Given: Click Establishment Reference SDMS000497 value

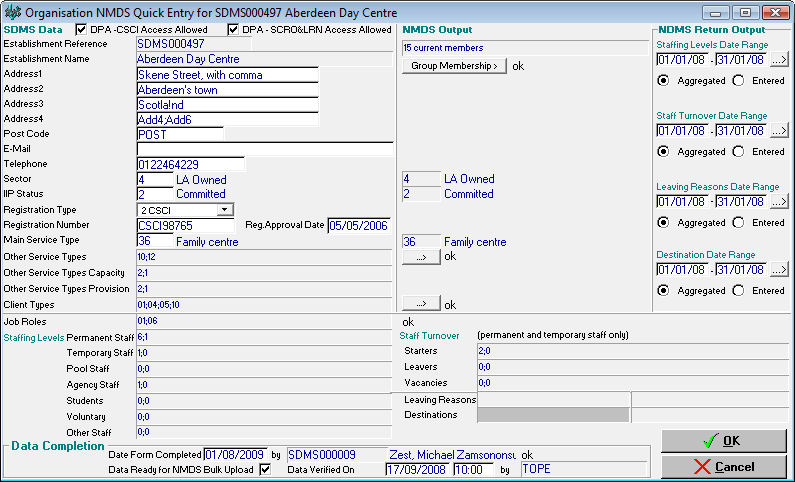Looking at the screenshot, I should 171,44.
